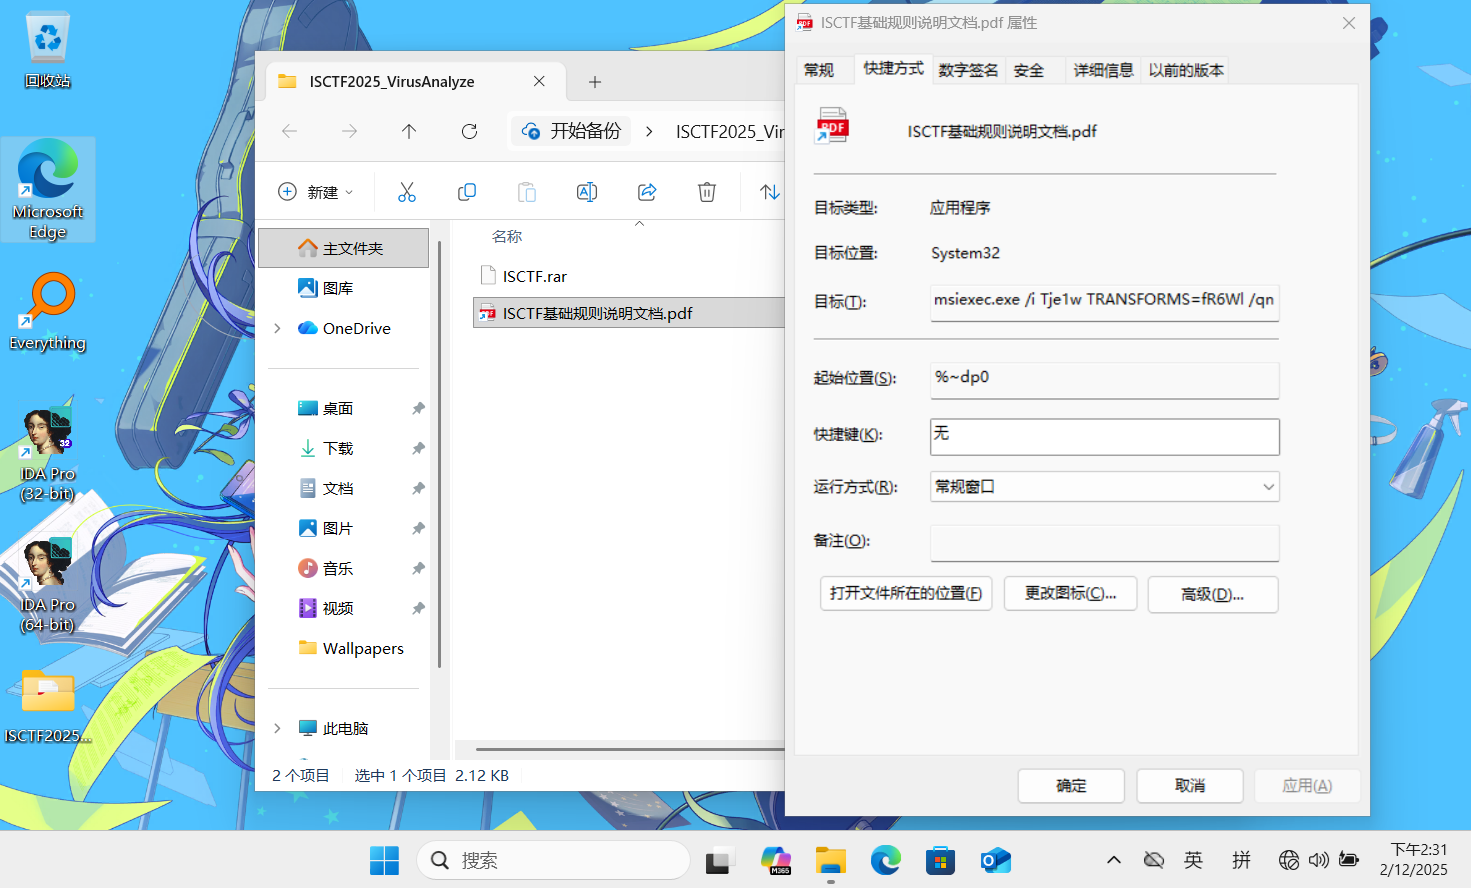1471x888 pixels.
Task: Open Microsoft Edge desktop shortcut
Action: tap(48, 189)
